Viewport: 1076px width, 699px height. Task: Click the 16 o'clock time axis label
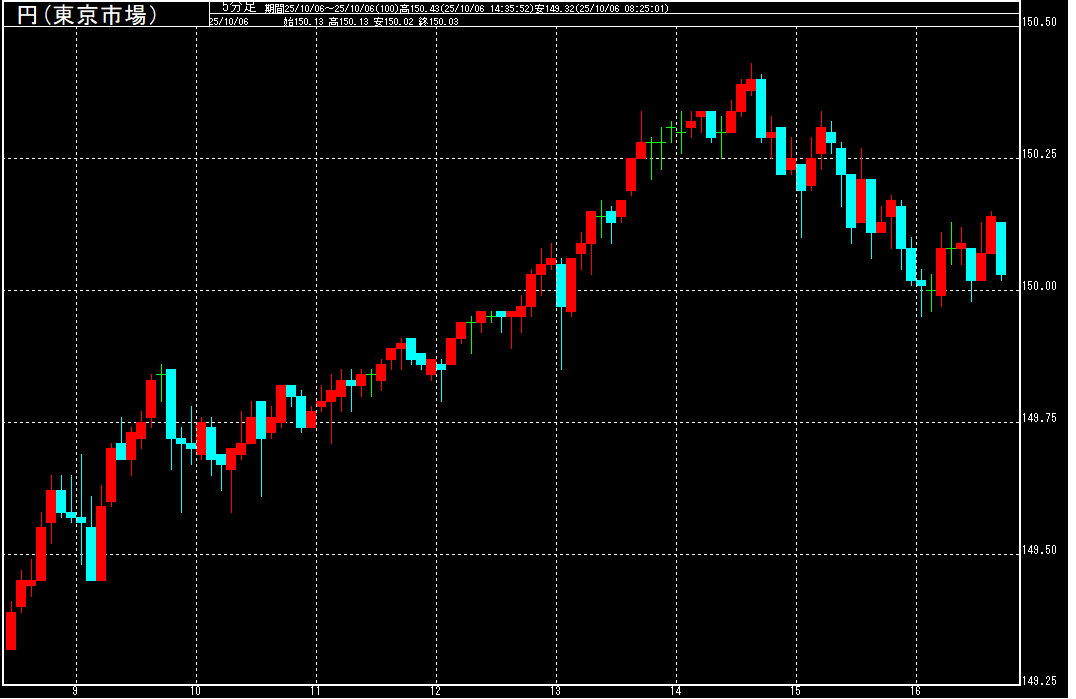point(916,691)
